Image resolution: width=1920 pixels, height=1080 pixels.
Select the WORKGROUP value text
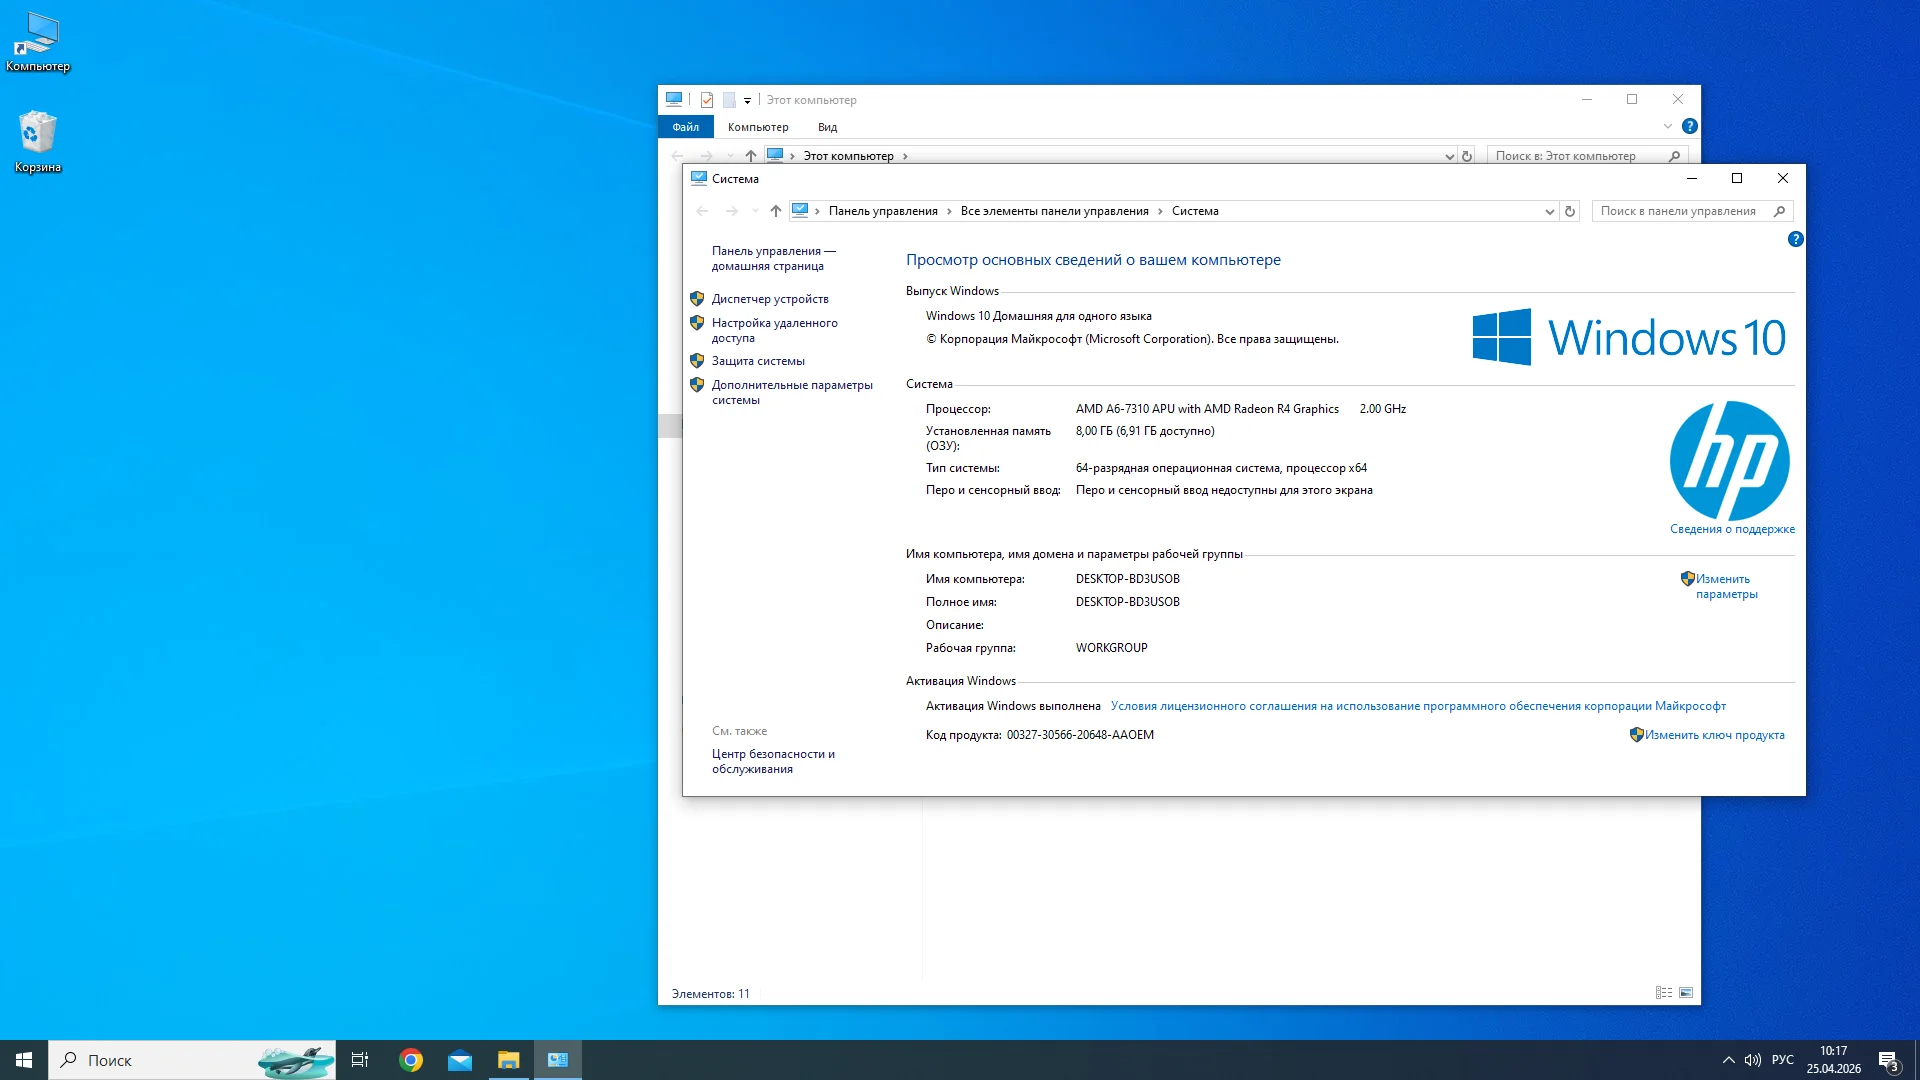pyautogui.click(x=1112, y=648)
